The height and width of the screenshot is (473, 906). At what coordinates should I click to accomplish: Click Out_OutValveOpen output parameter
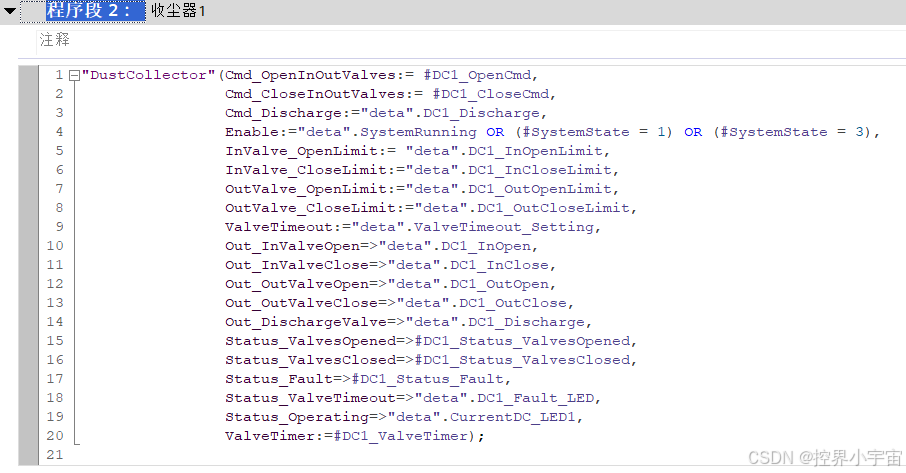296,285
